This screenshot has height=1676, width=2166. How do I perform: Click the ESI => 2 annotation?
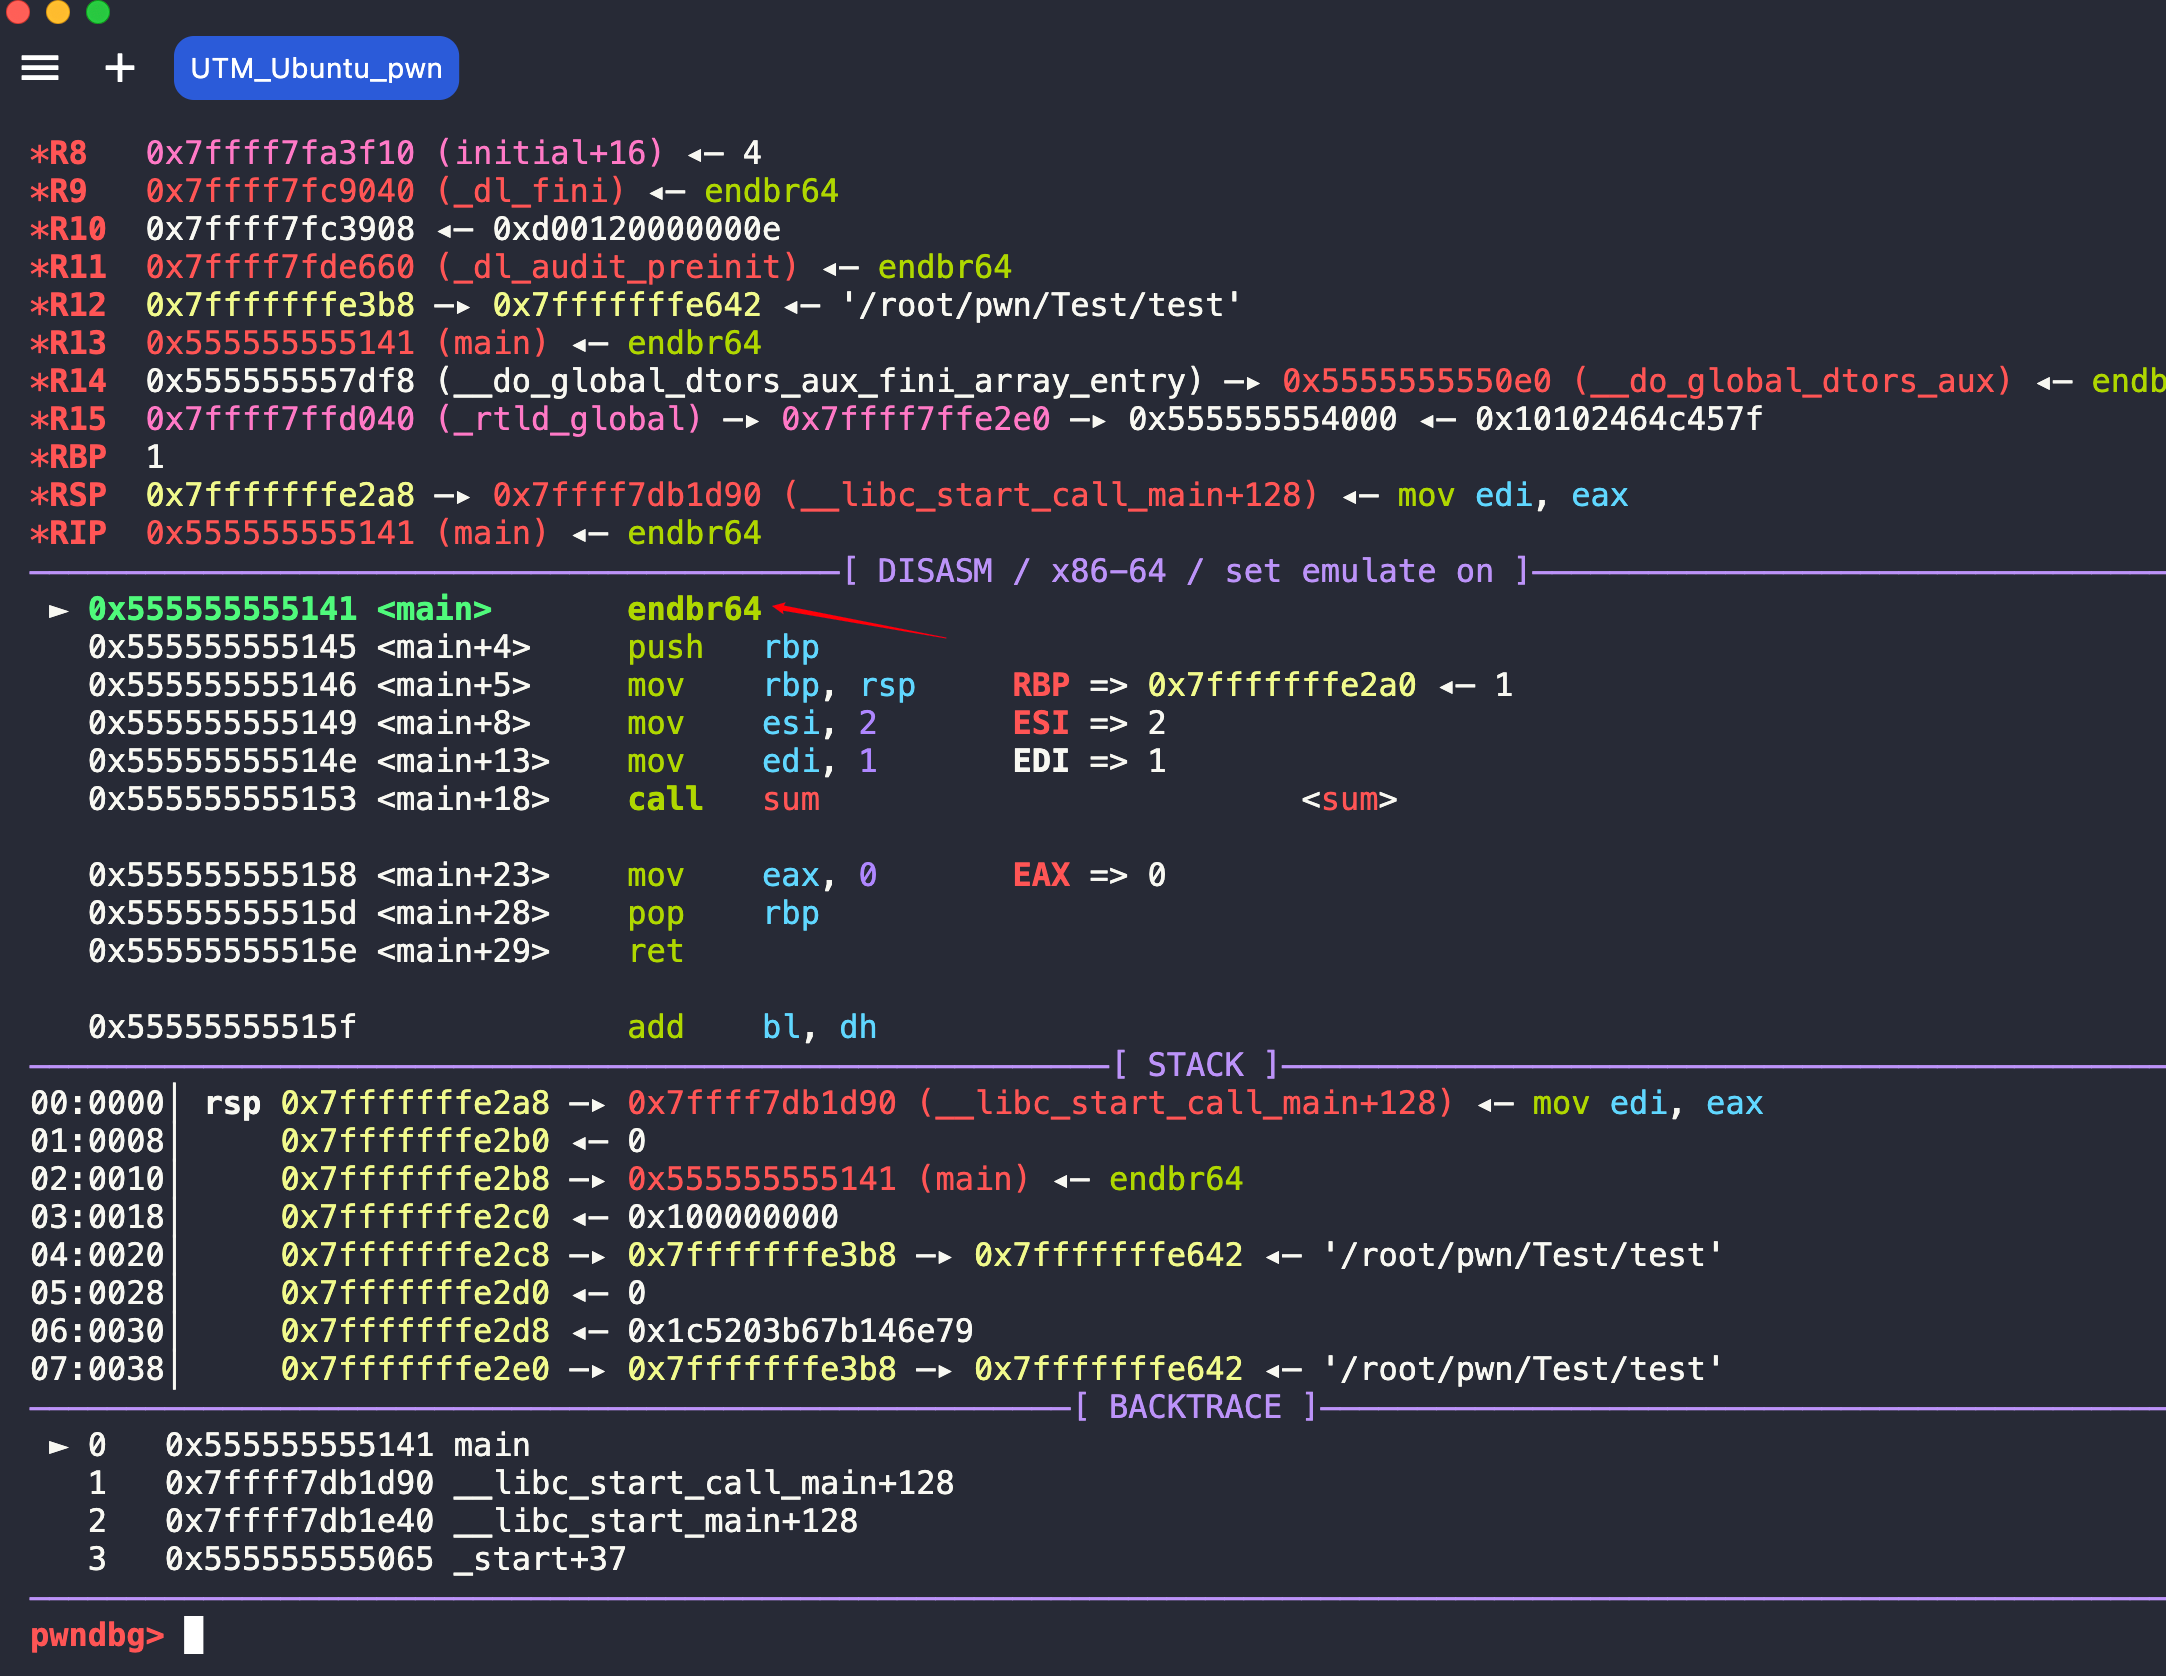(x=1090, y=723)
